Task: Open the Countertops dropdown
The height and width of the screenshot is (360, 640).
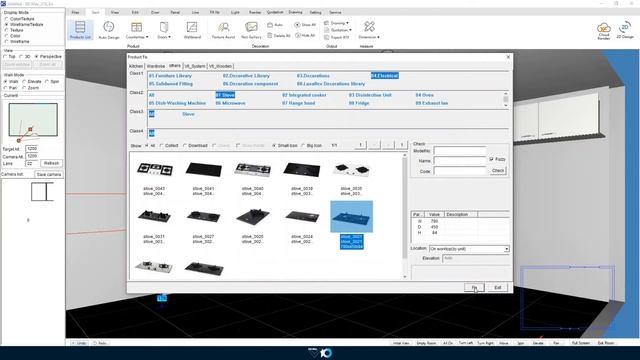Action: [x=137, y=30]
